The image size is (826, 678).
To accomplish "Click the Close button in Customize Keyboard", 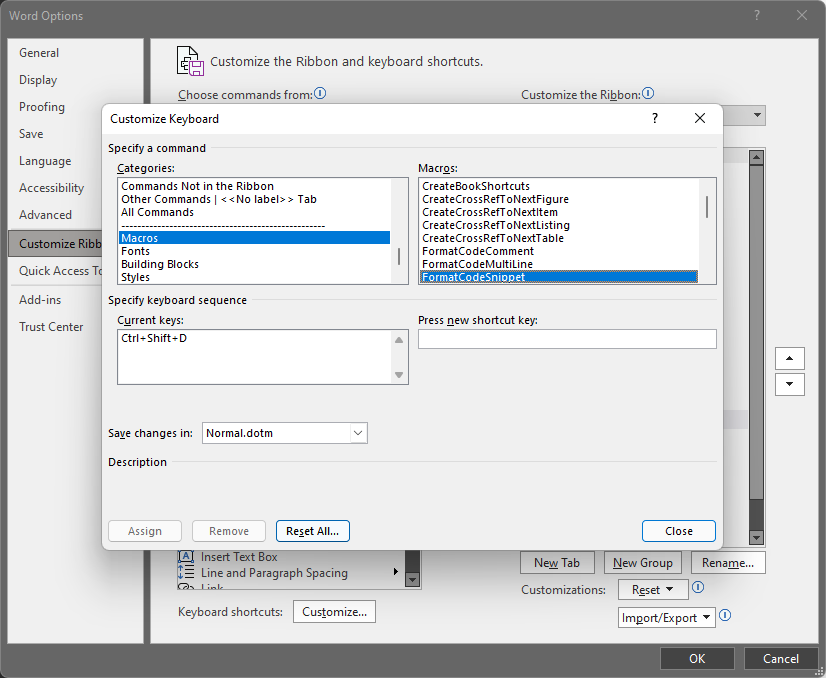I will (x=678, y=531).
